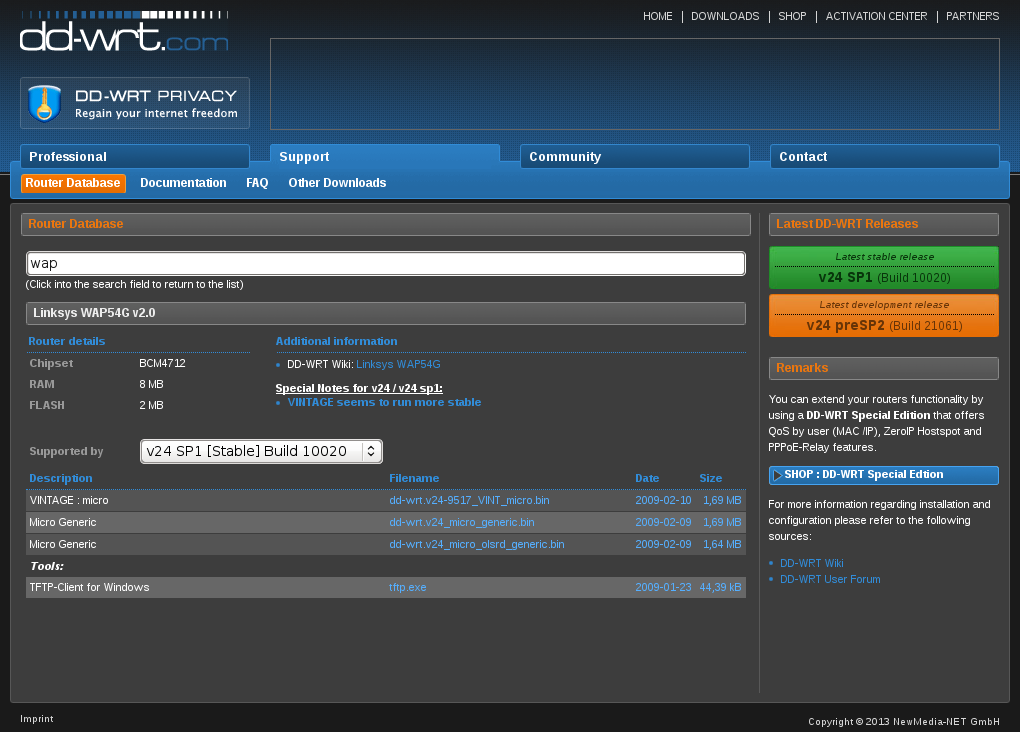
Task: Click the 2 MB FLASH value
Action: click(x=151, y=405)
